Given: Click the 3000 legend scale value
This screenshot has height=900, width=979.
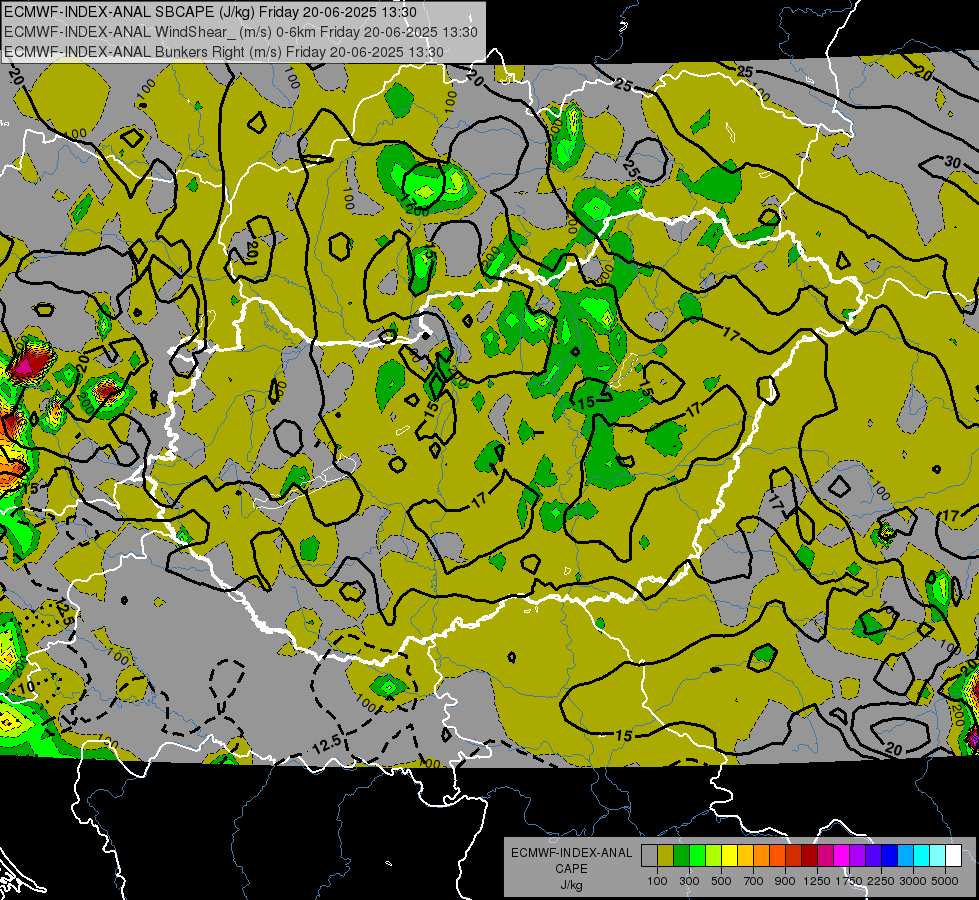Looking at the screenshot, I should click(x=913, y=881).
